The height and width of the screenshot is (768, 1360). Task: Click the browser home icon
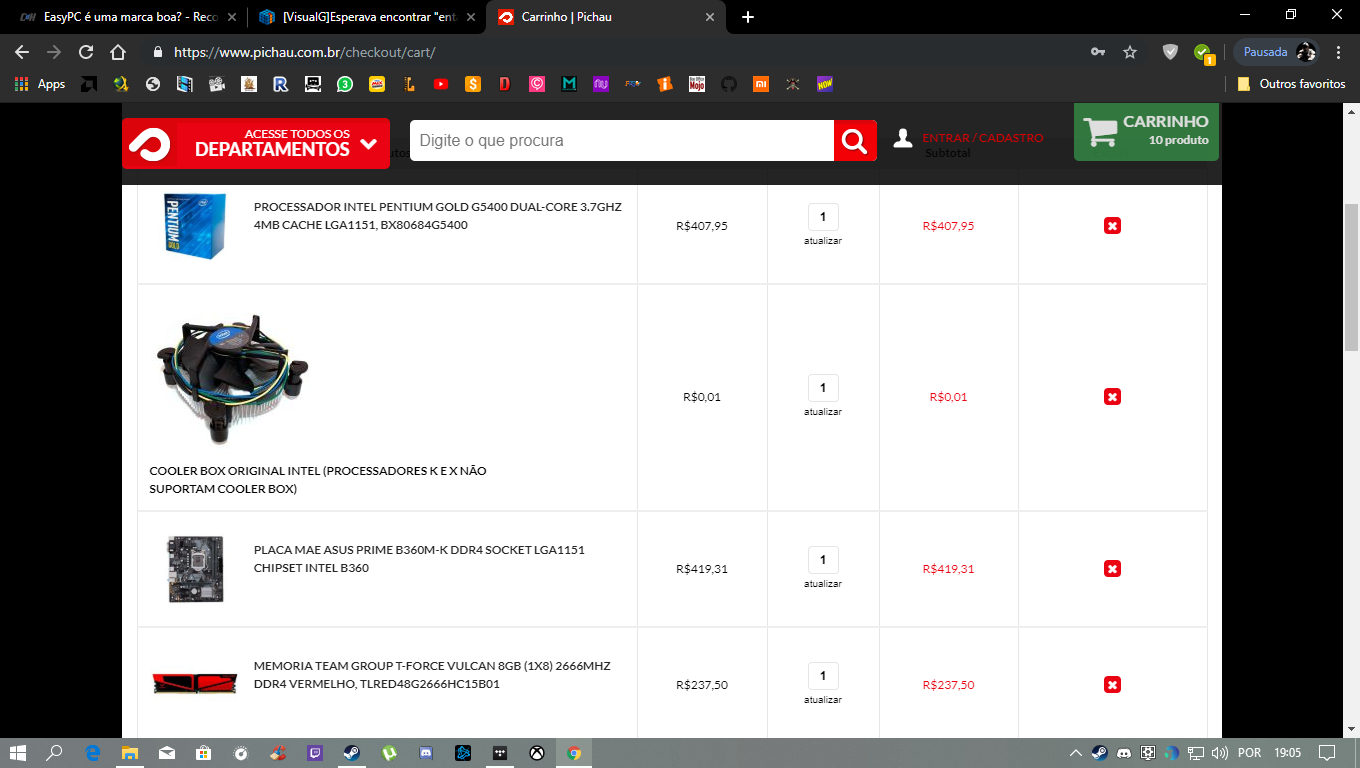point(118,52)
